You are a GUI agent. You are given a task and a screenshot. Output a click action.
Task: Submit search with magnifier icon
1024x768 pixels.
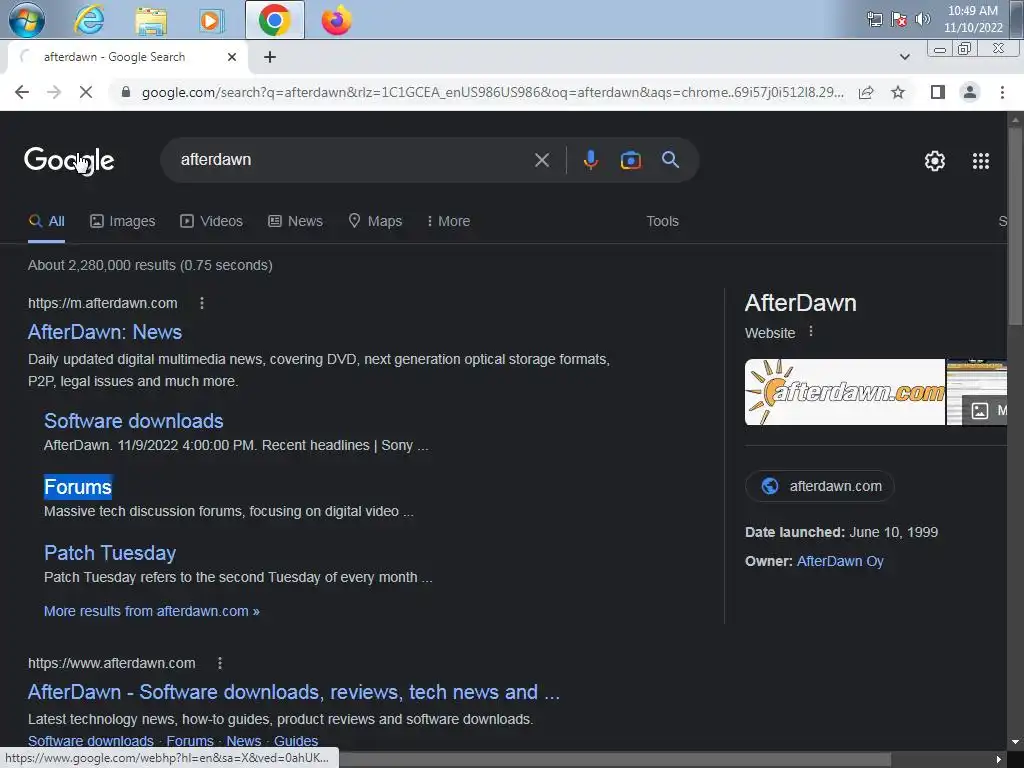670,160
